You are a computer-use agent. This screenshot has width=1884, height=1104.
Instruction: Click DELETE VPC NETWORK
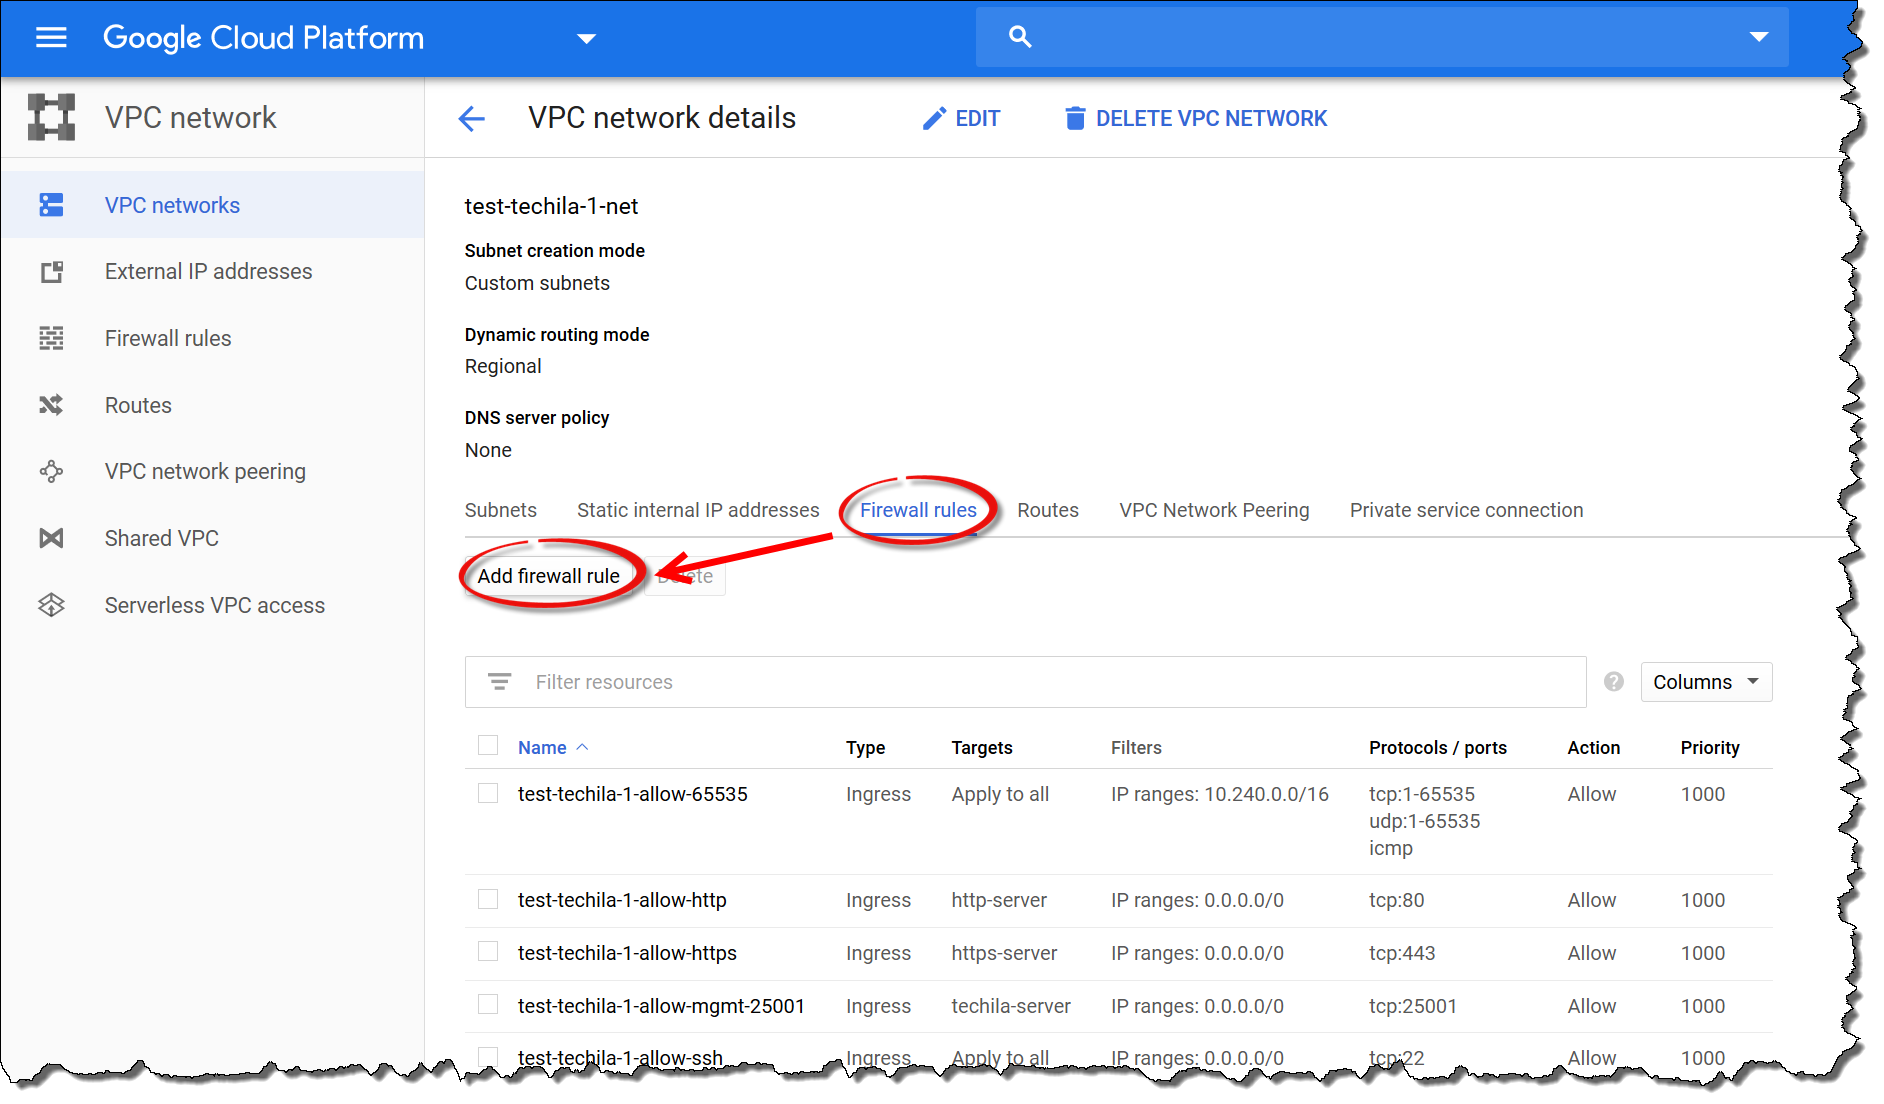(x=1196, y=119)
